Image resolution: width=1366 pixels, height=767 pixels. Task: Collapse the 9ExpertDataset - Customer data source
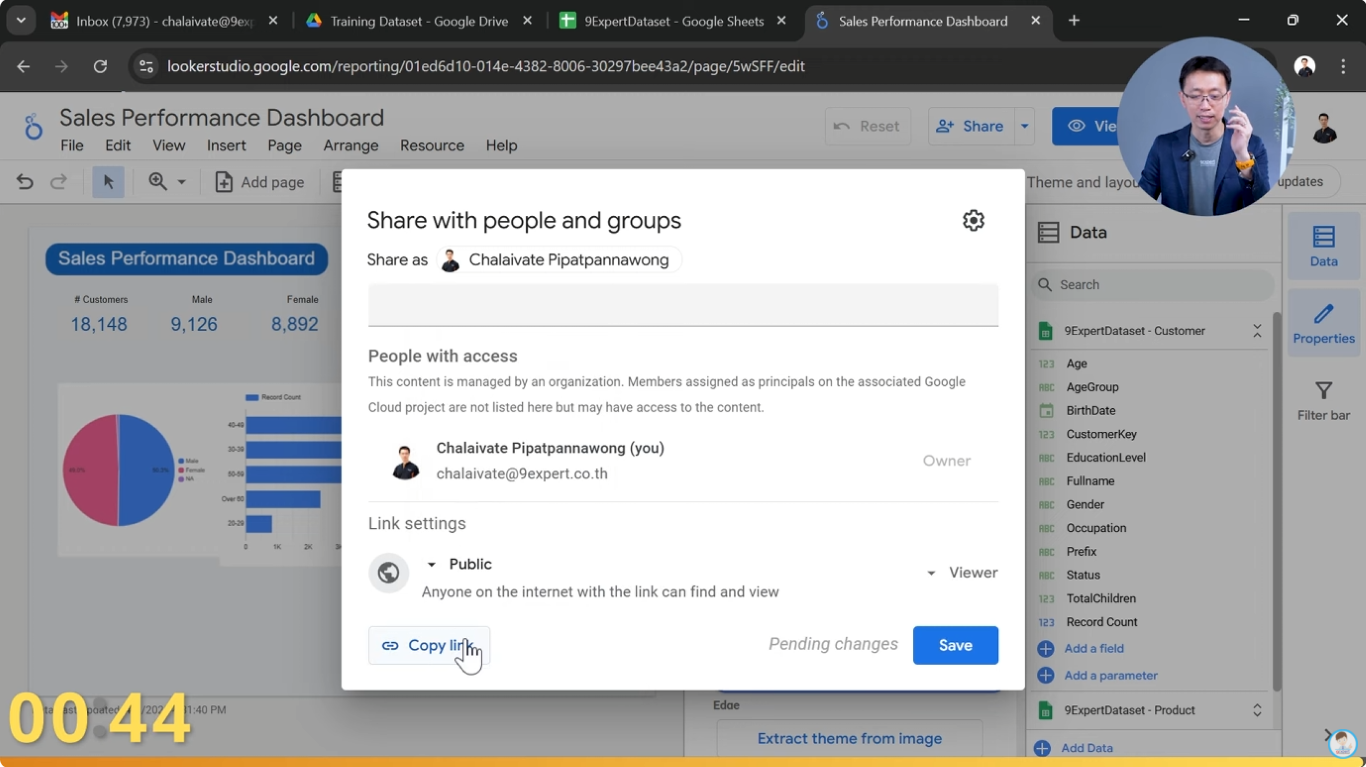coord(1257,330)
